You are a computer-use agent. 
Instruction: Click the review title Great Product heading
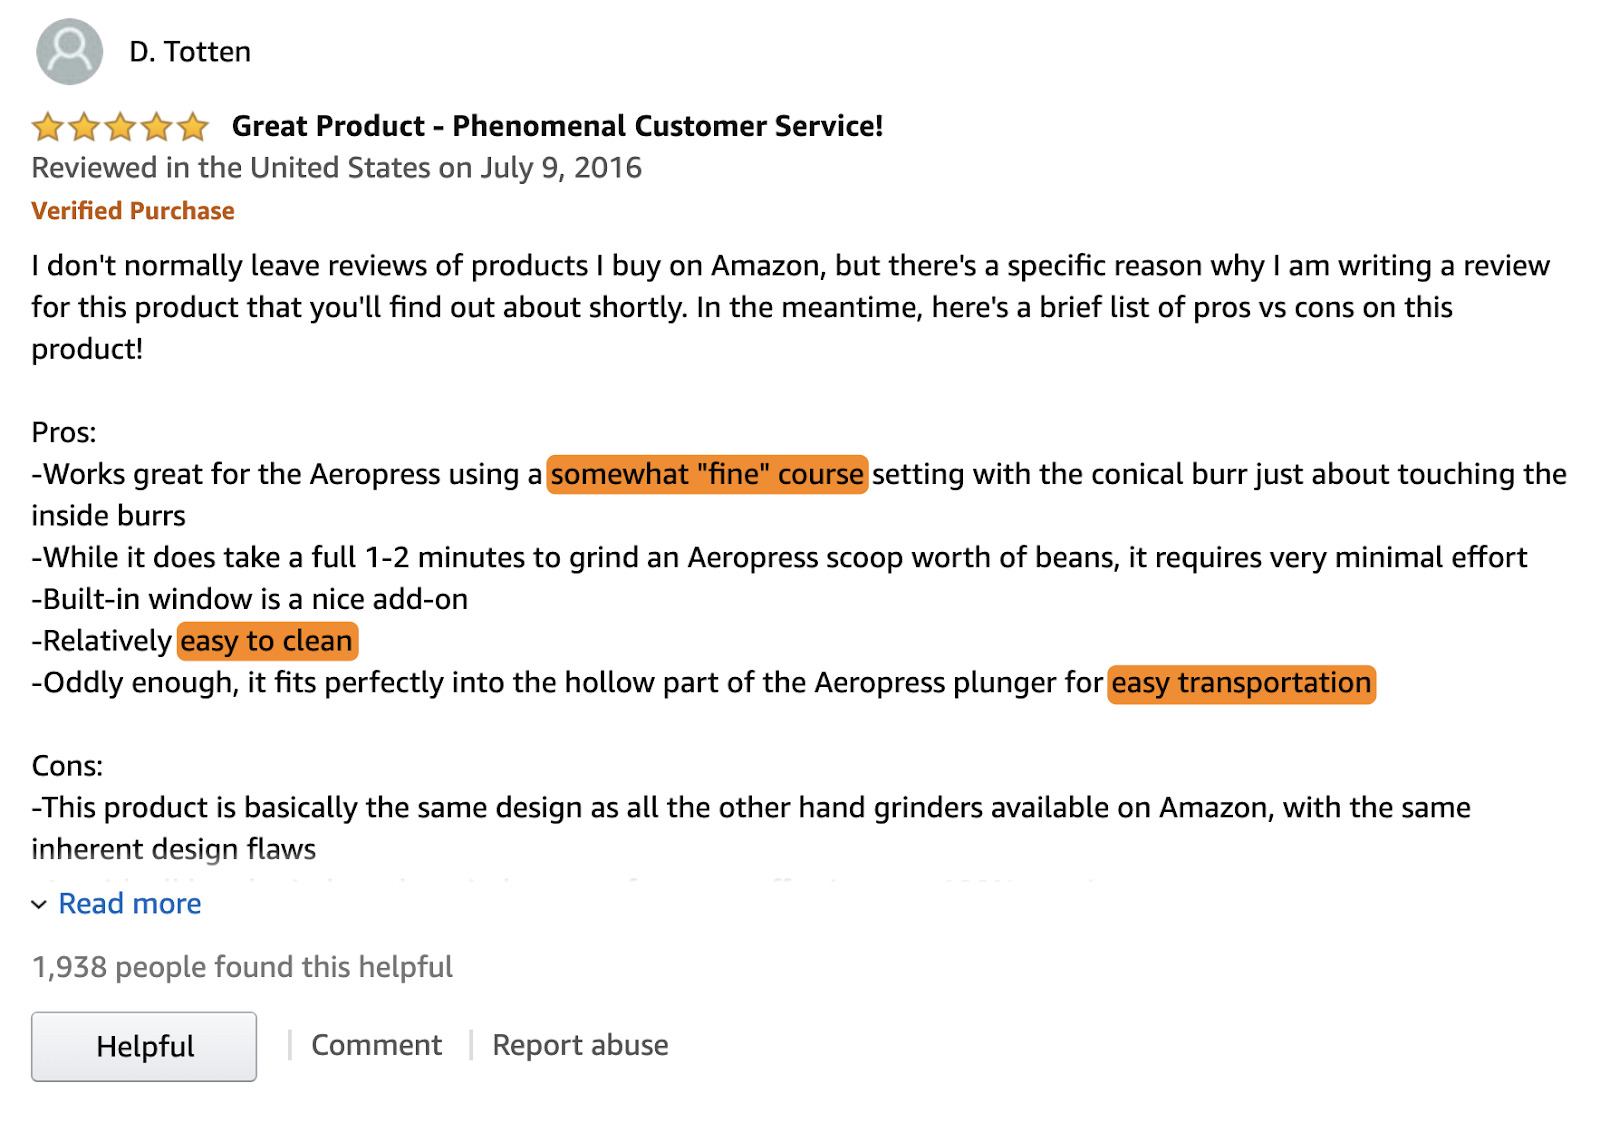click(x=557, y=126)
